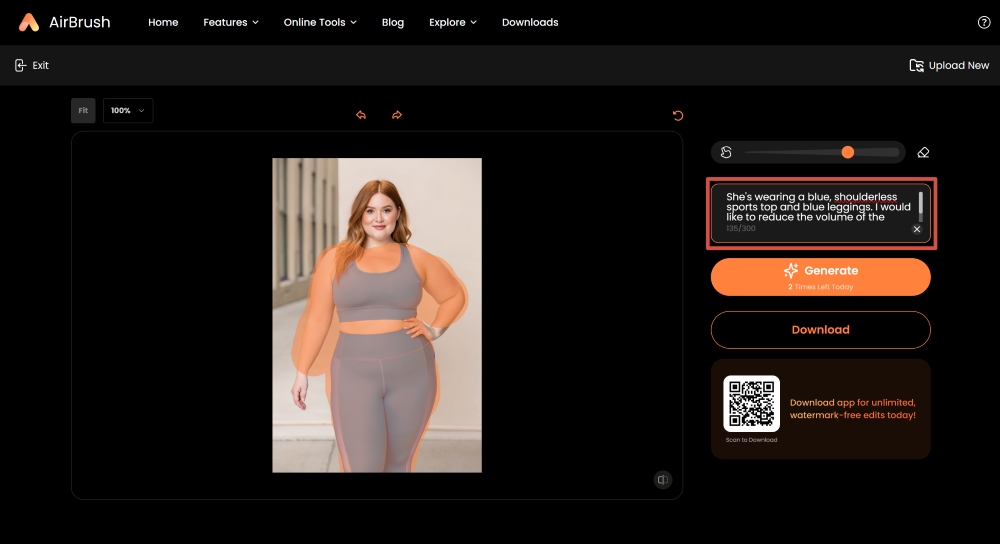This screenshot has height=544, width=1000.
Task: Open the help question mark icon
Action: (x=983, y=22)
